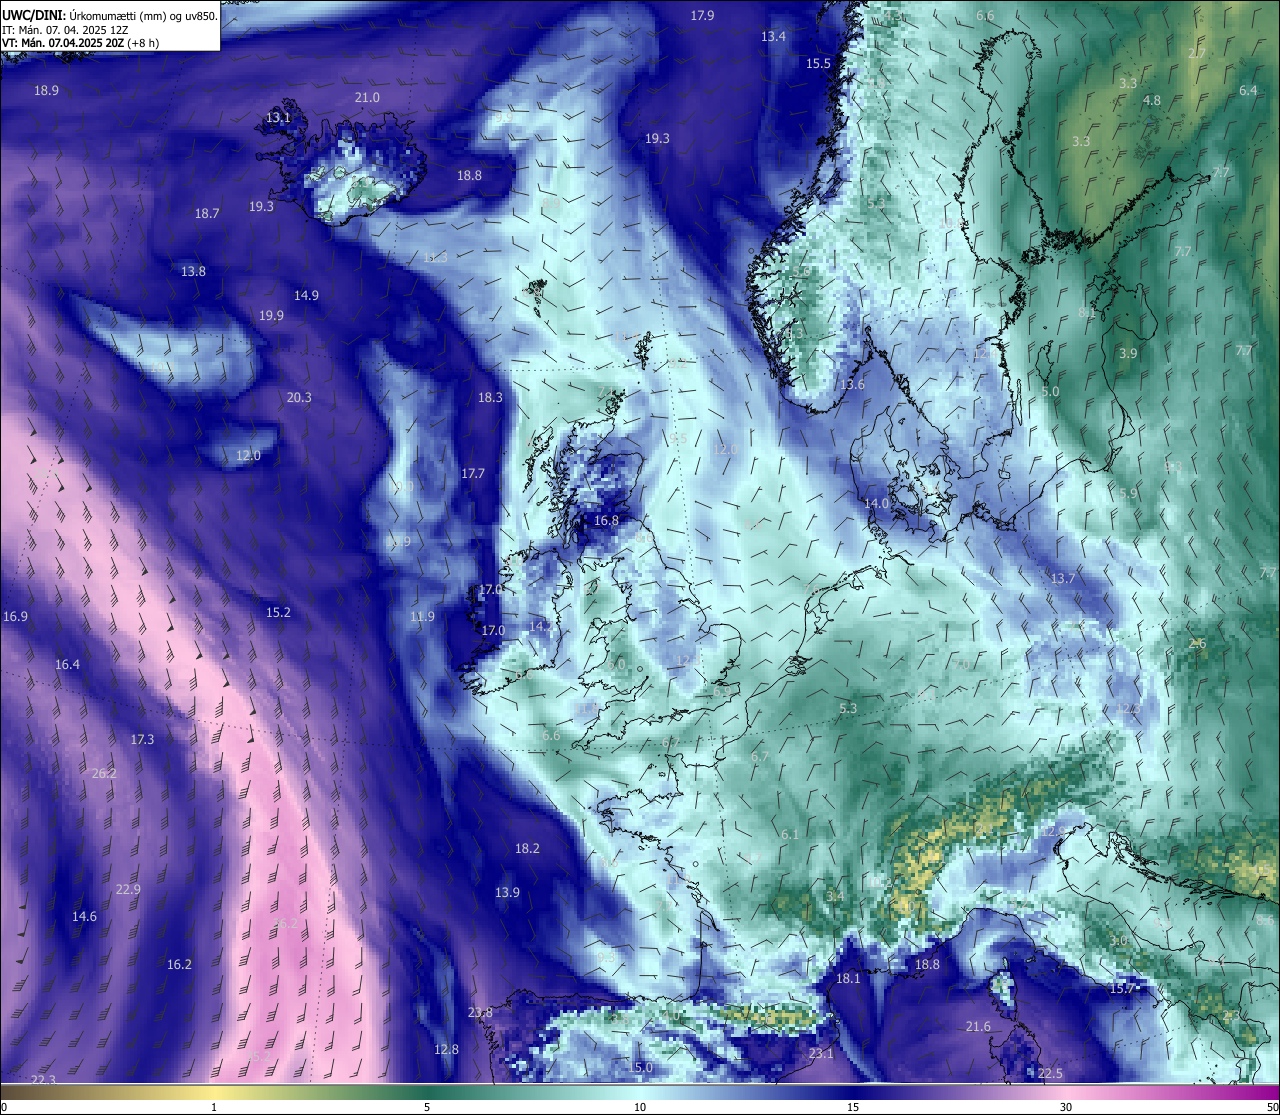Image resolution: width=1280 pixels, height=1115 pixels.
Task: Click the 17.3 value in the southwest Atlantic
Action: point(142,739)
